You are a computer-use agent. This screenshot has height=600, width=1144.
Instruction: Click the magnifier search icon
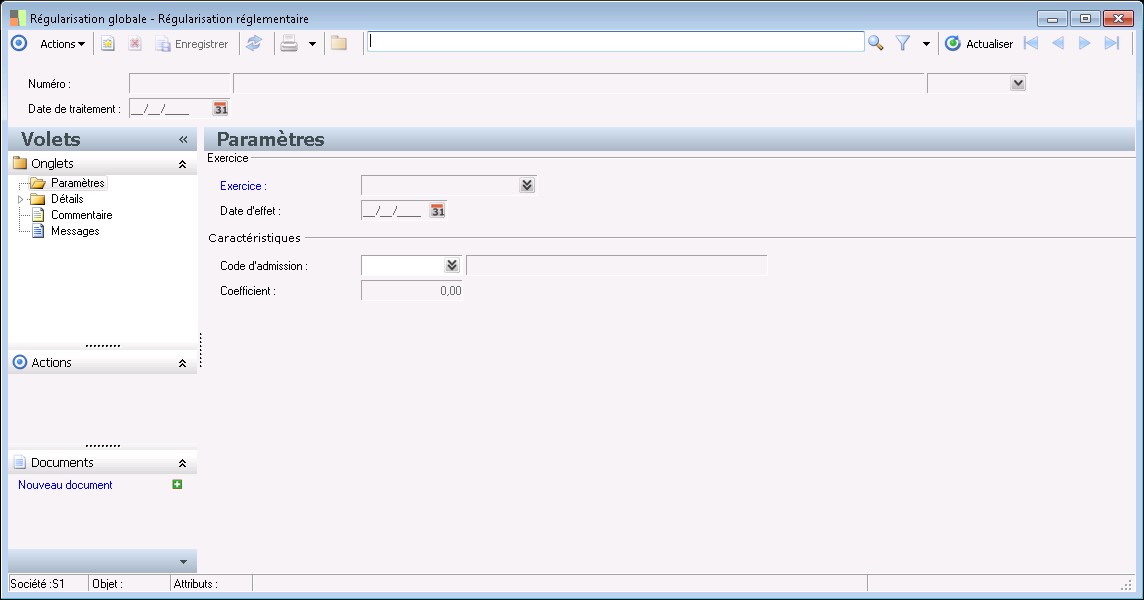pyautogui.click(x=876, y=43)
